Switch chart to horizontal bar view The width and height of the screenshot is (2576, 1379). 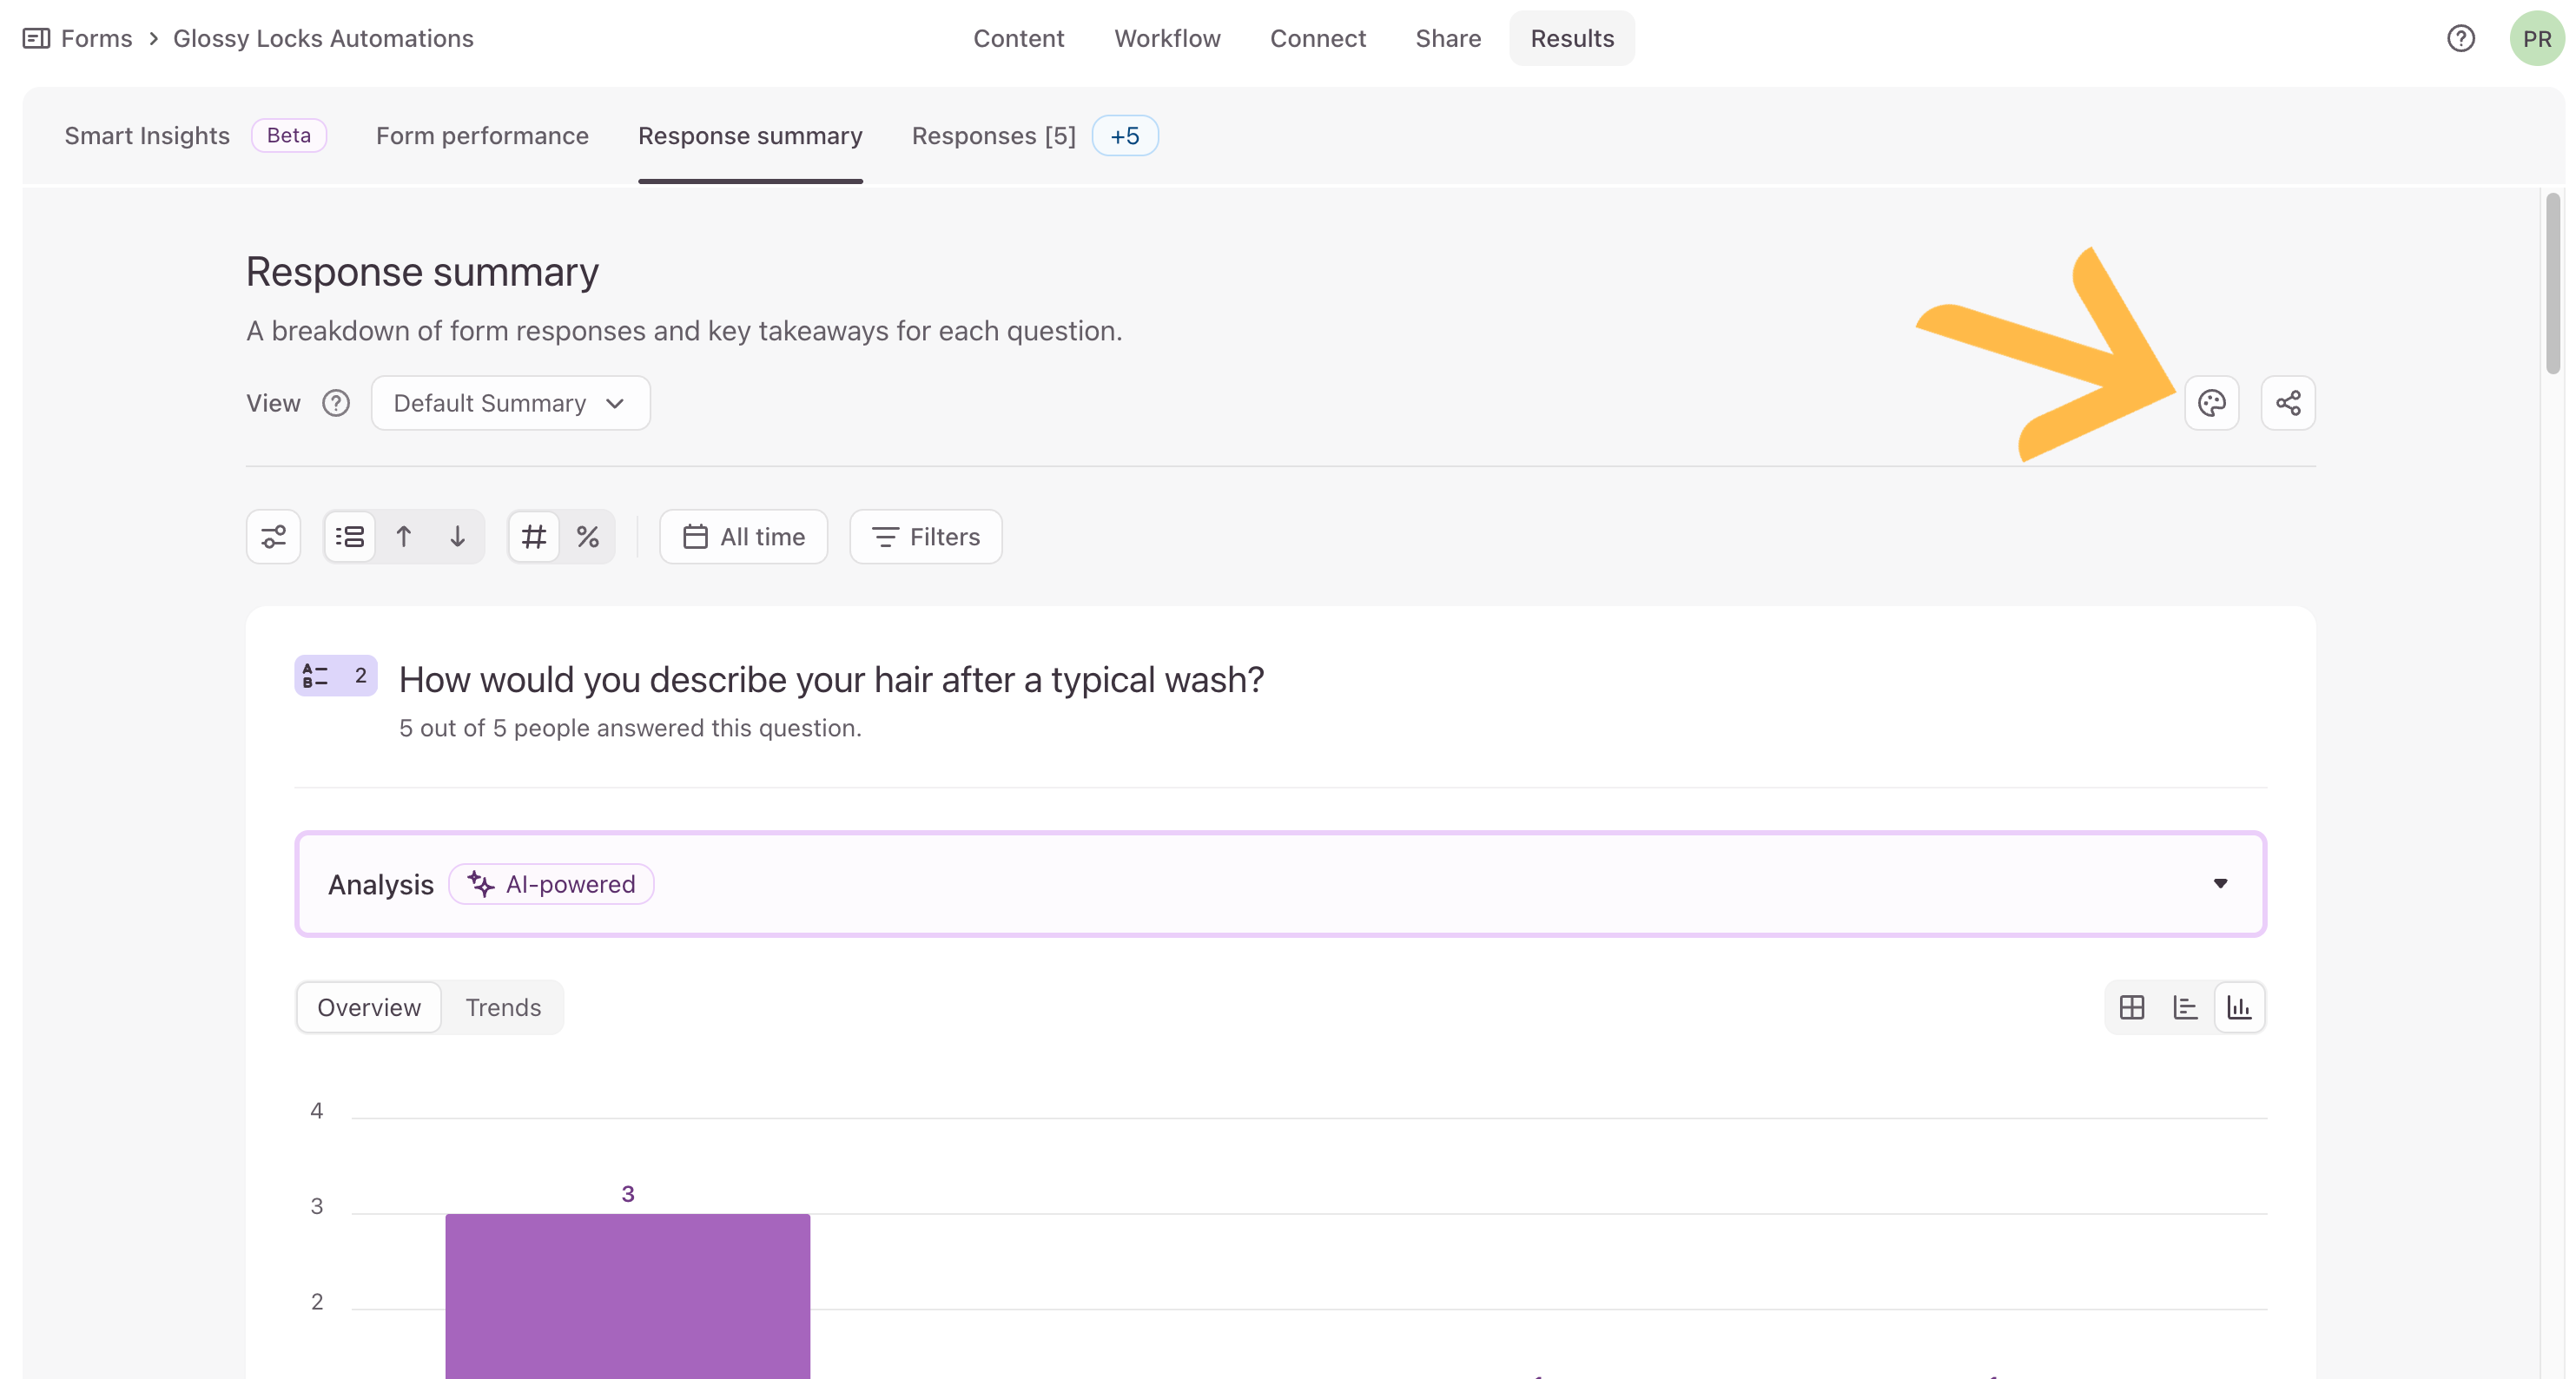coord(2185,1007)
